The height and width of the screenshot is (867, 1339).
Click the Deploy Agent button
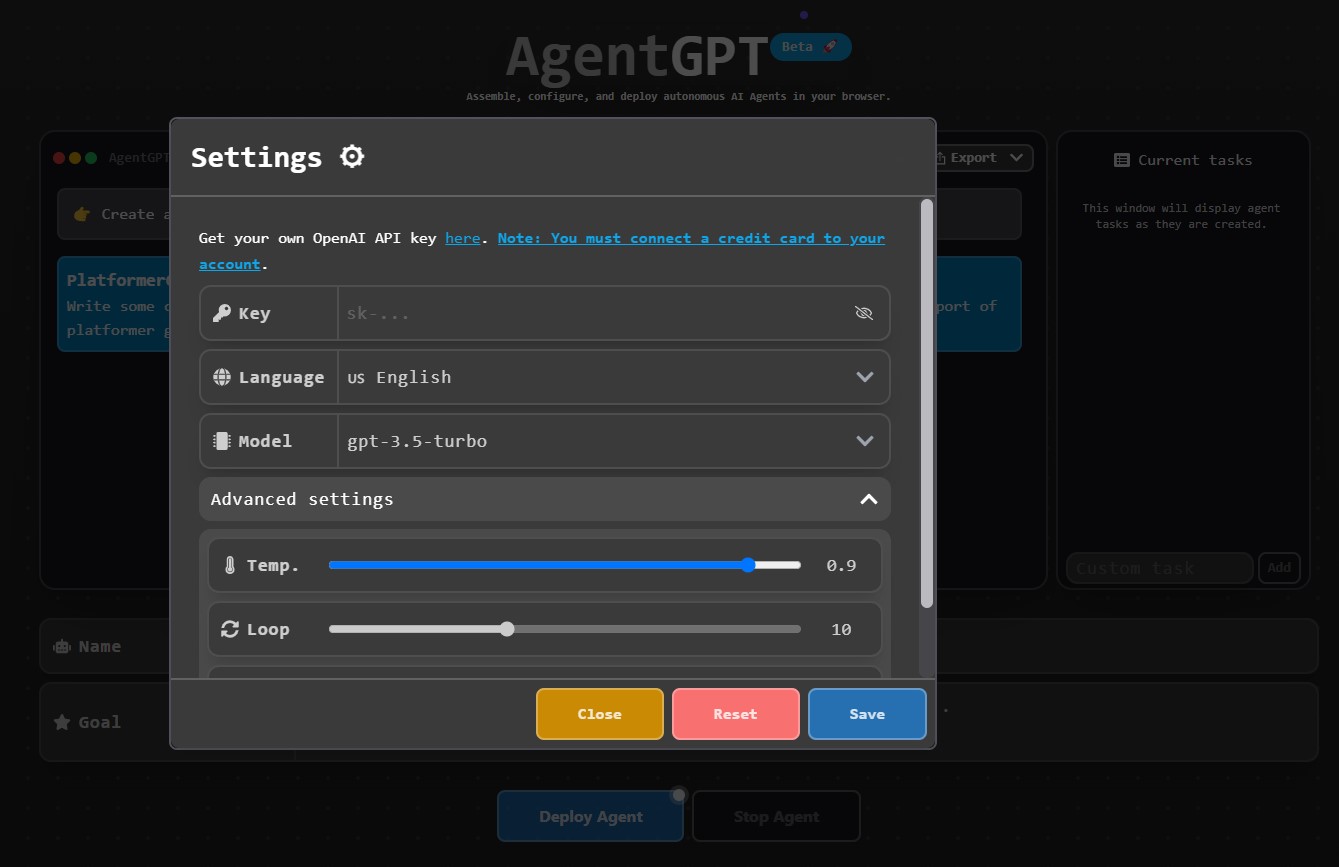591,816
